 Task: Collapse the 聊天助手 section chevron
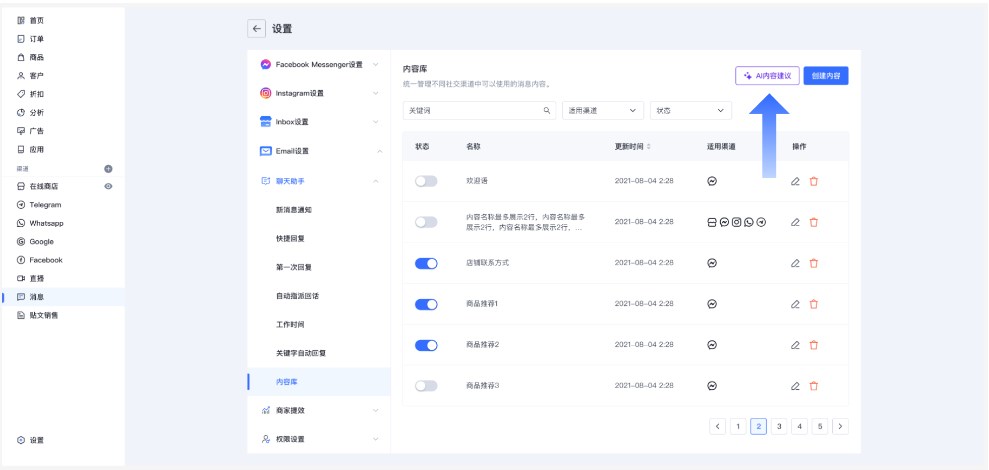[x=376, y=181]
